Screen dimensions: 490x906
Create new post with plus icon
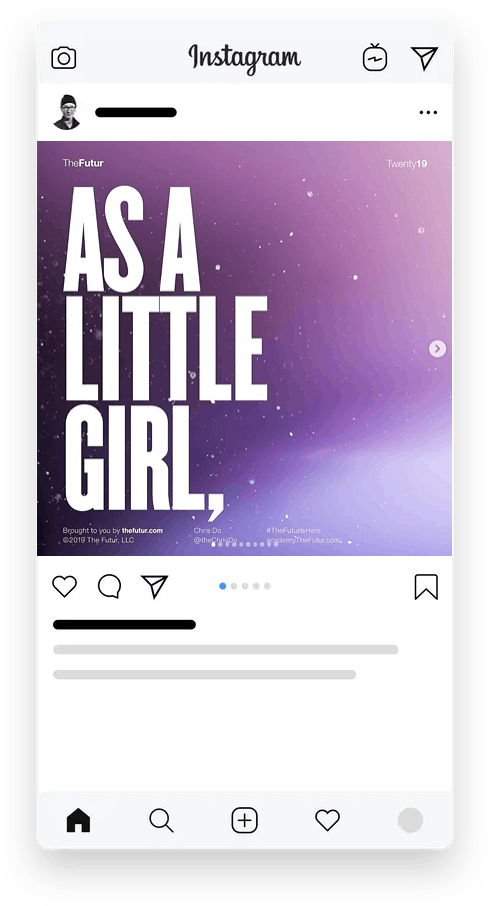tap(244, 820)
